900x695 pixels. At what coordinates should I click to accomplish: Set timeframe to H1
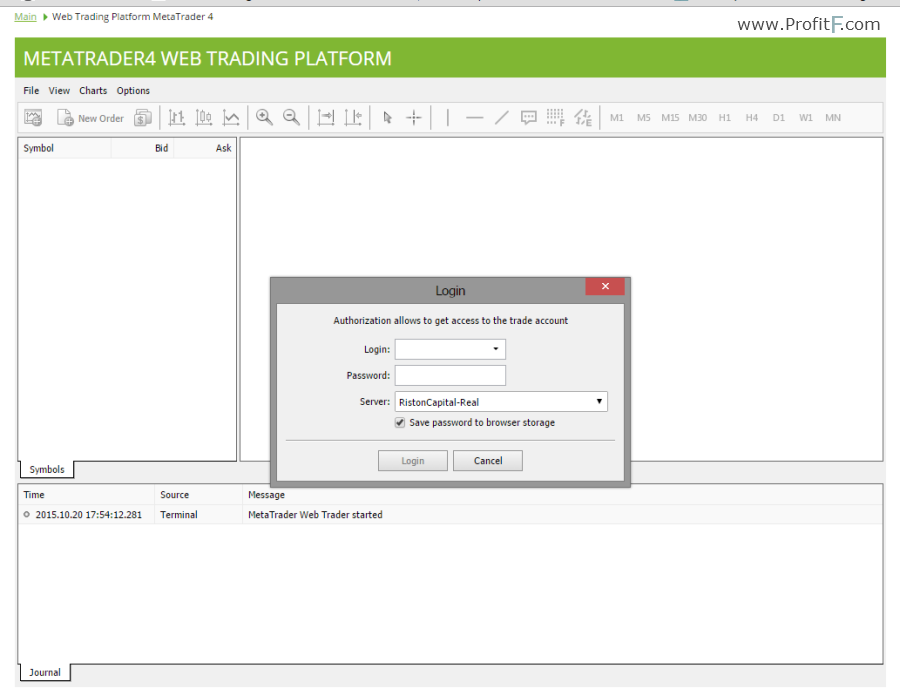(x=725, y=118)
